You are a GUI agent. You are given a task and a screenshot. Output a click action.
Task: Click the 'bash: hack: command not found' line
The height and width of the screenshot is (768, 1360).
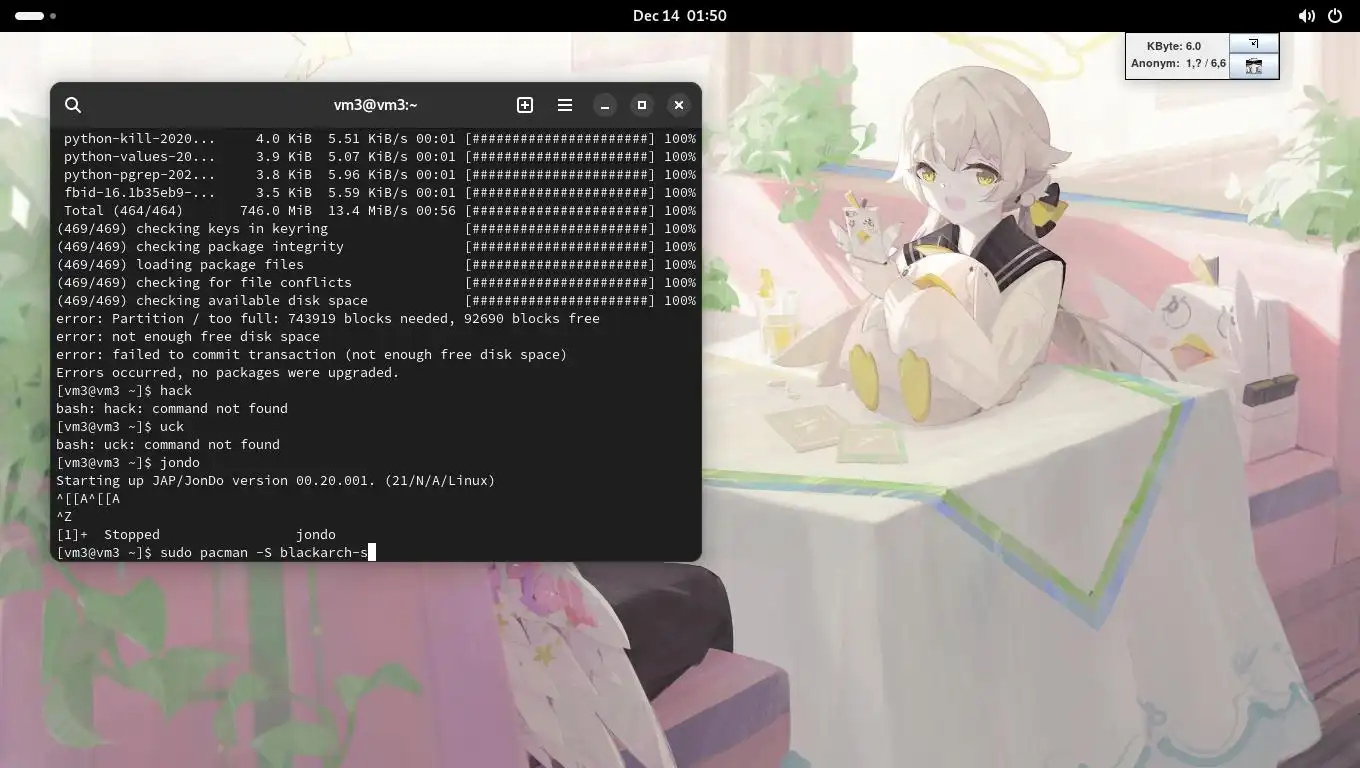point(172,408)
